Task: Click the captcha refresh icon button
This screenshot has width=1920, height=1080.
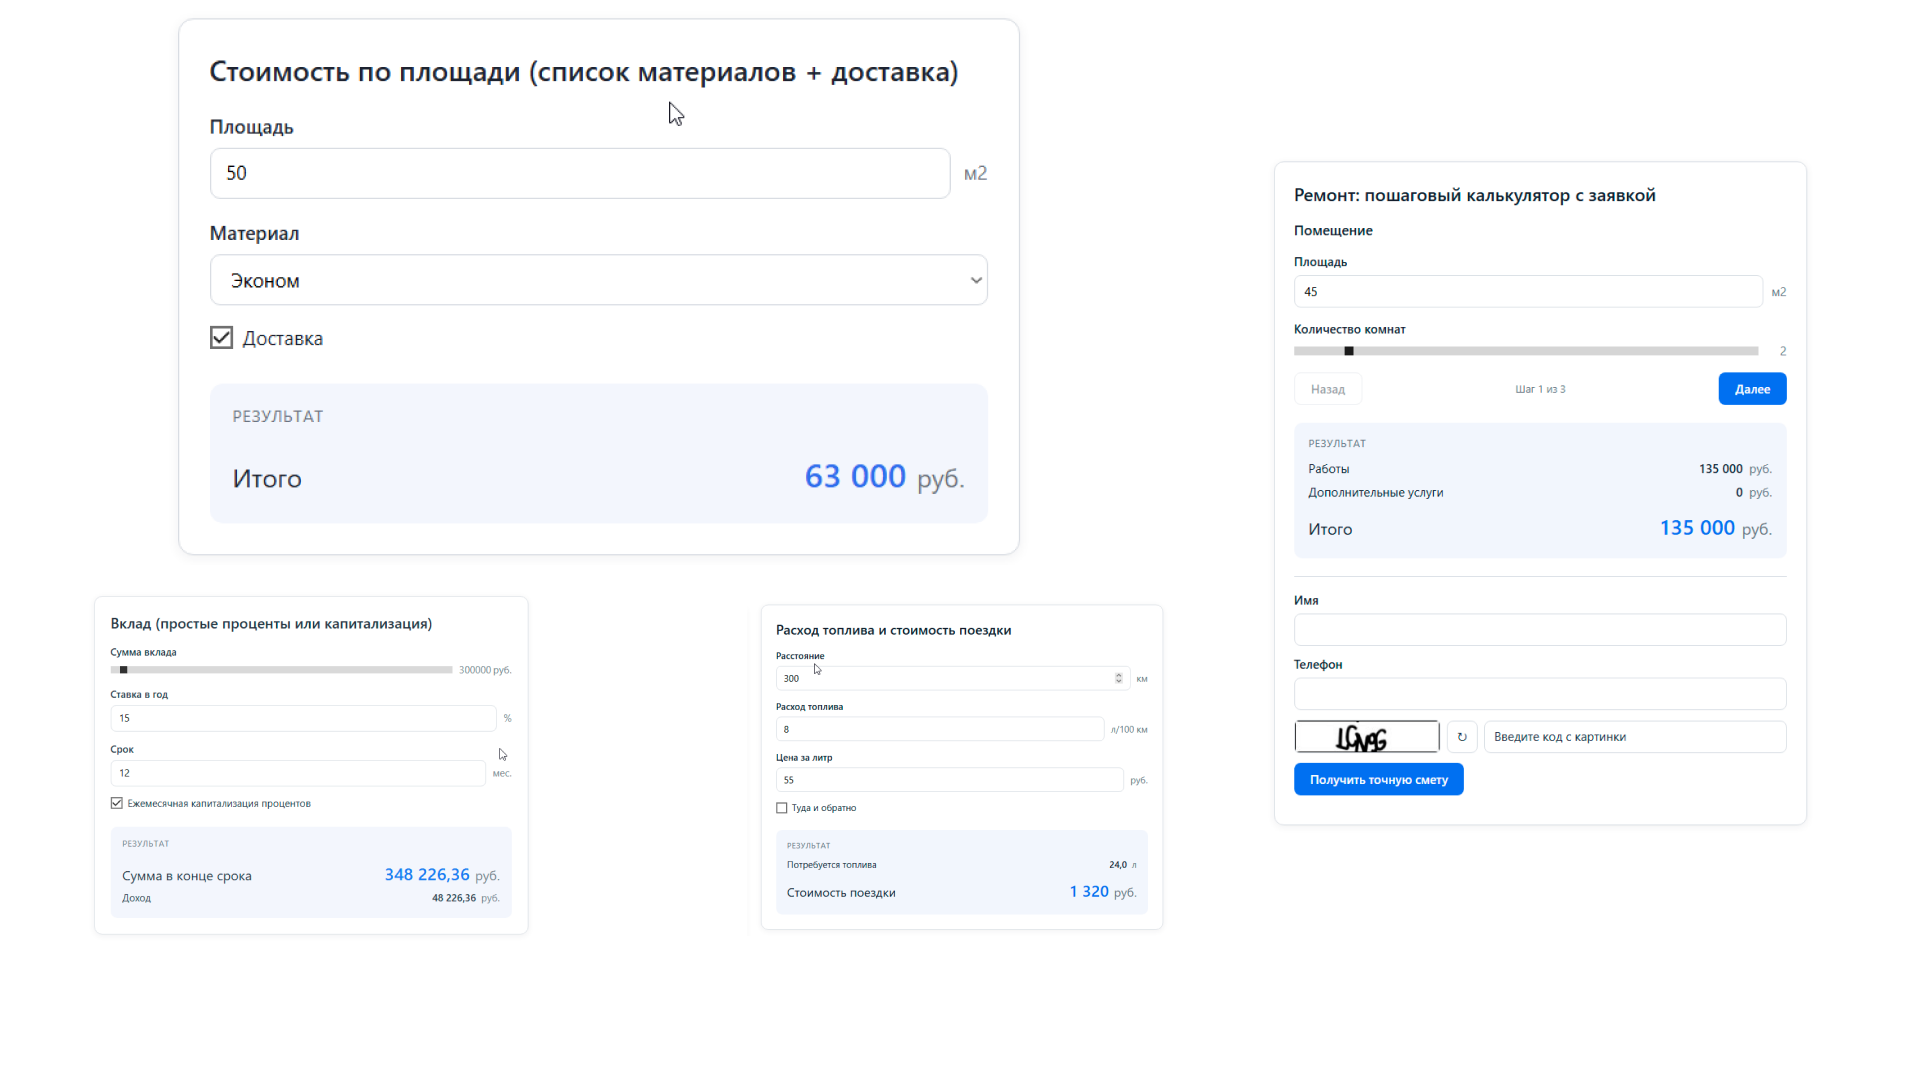Action: point(1462,737)
